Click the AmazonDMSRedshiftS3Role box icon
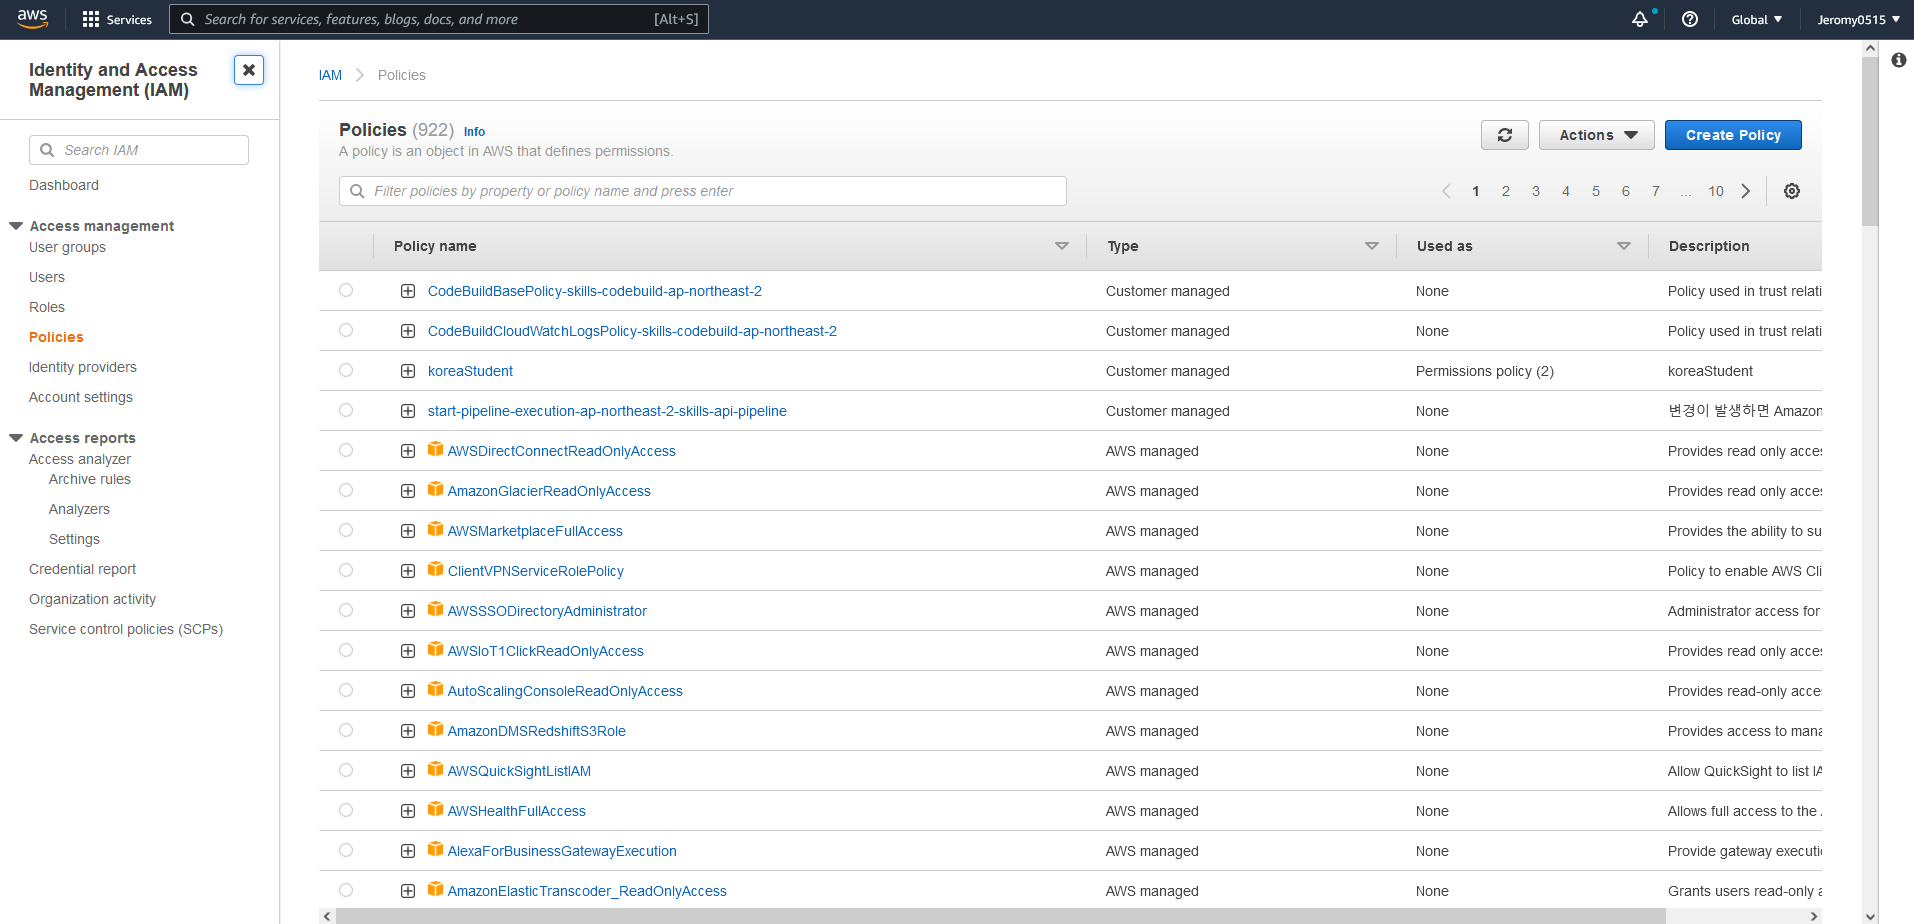This screenshot has width=1914, height=924. point(435,729)
